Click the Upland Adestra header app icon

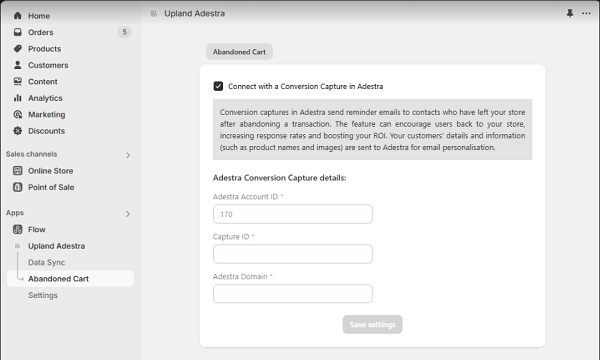[154, 13]
